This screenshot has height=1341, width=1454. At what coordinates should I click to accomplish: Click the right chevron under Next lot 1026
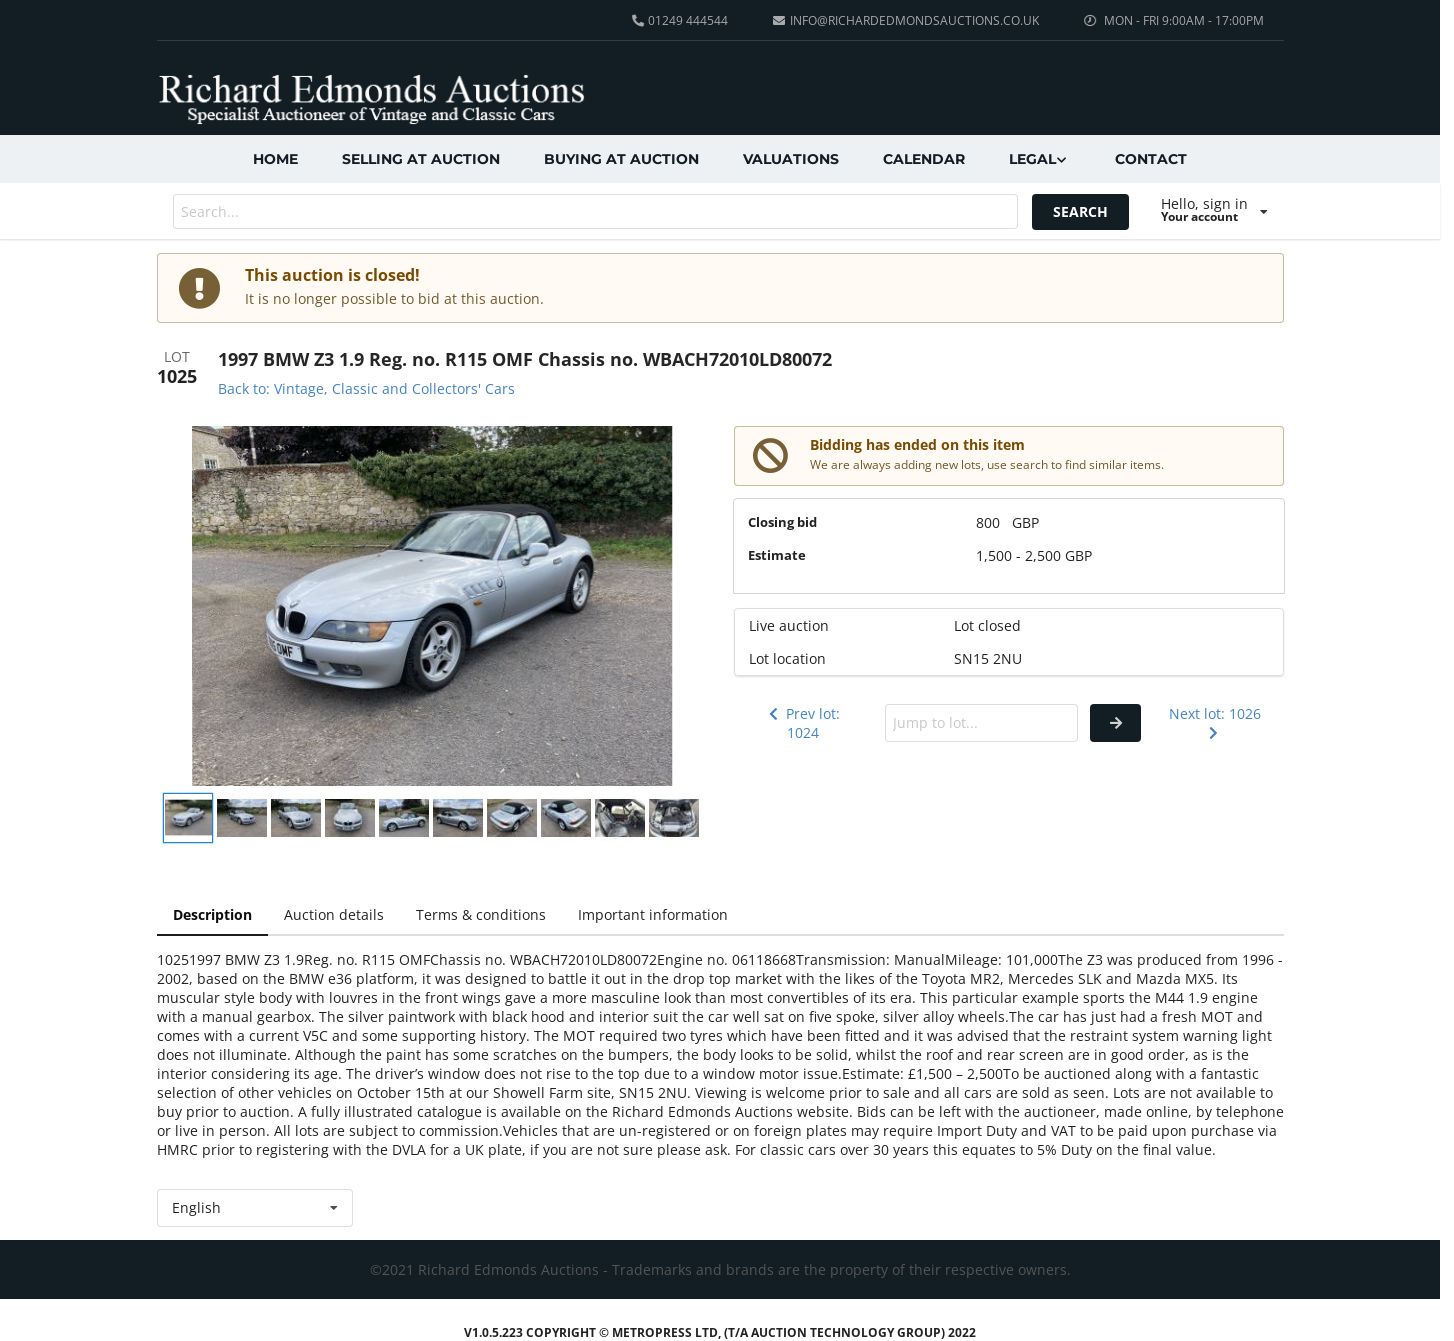[x=1213, y=733]
